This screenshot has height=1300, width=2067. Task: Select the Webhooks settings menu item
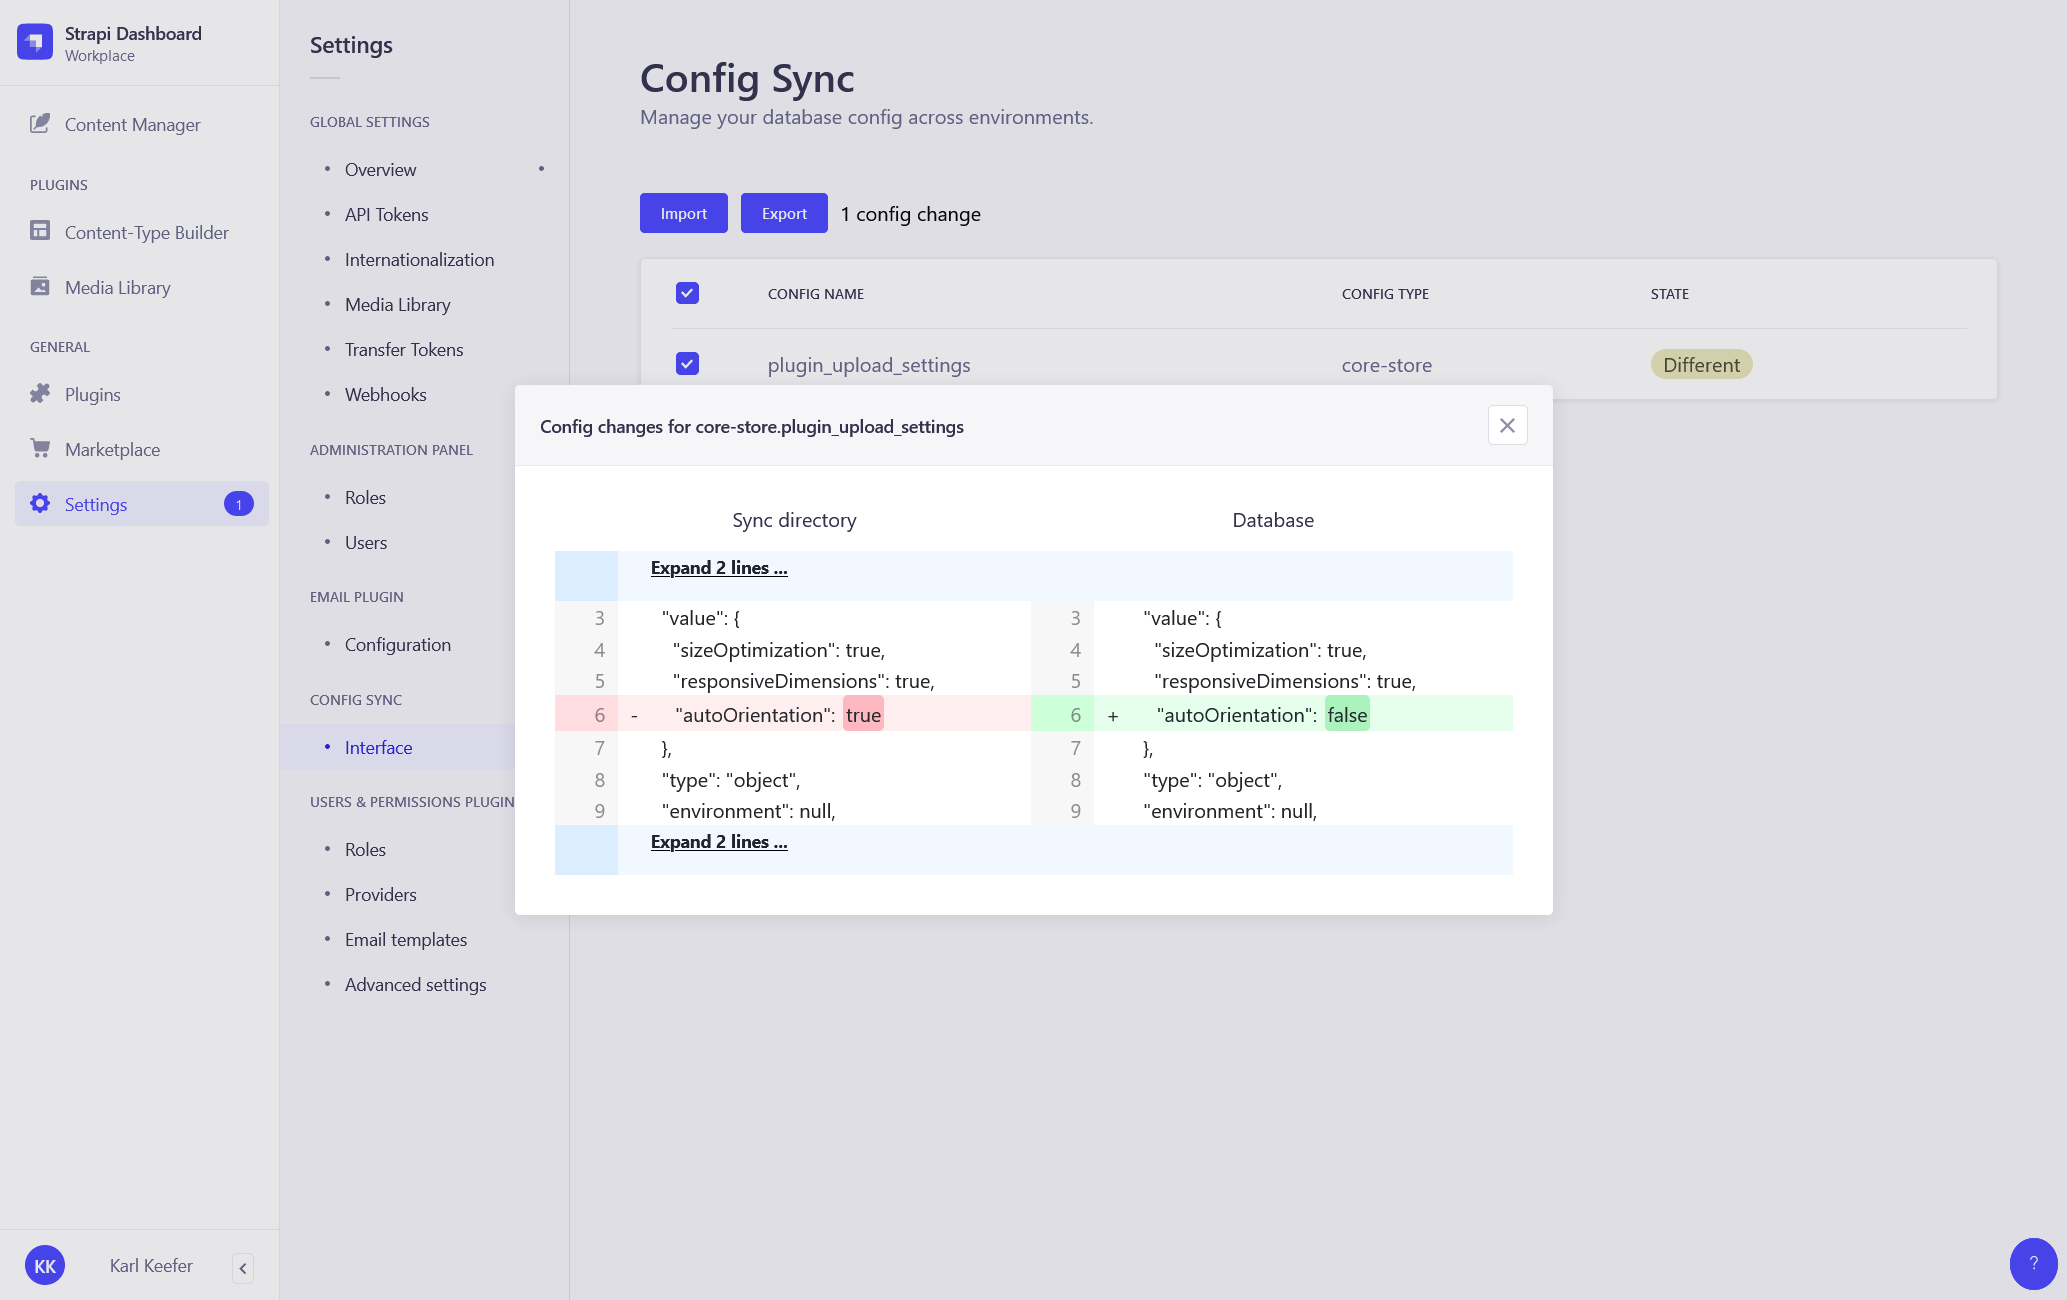(385, 392)
